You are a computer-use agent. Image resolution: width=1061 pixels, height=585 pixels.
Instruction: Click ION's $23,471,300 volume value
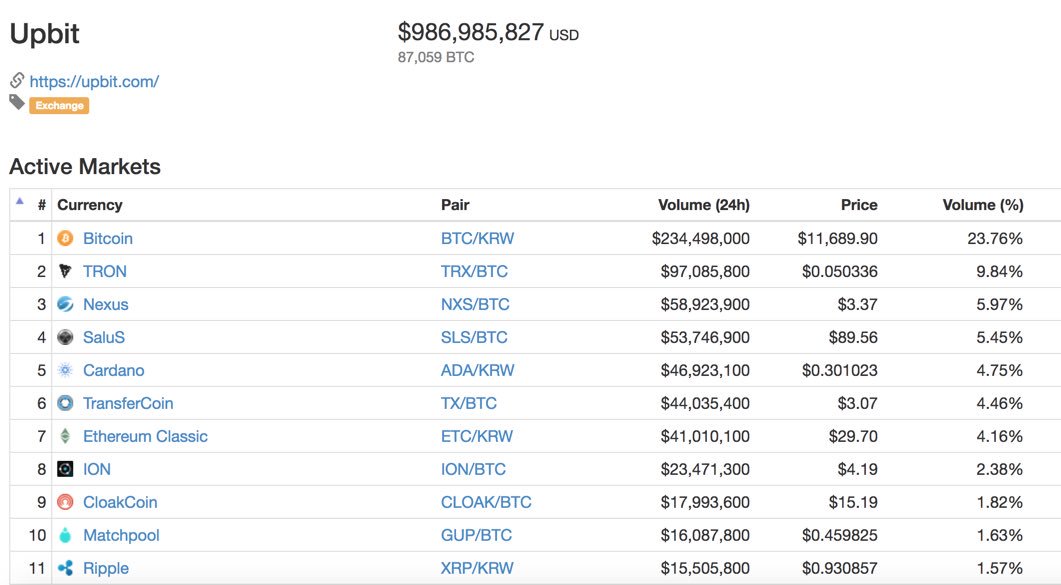[x=705, y=469]
